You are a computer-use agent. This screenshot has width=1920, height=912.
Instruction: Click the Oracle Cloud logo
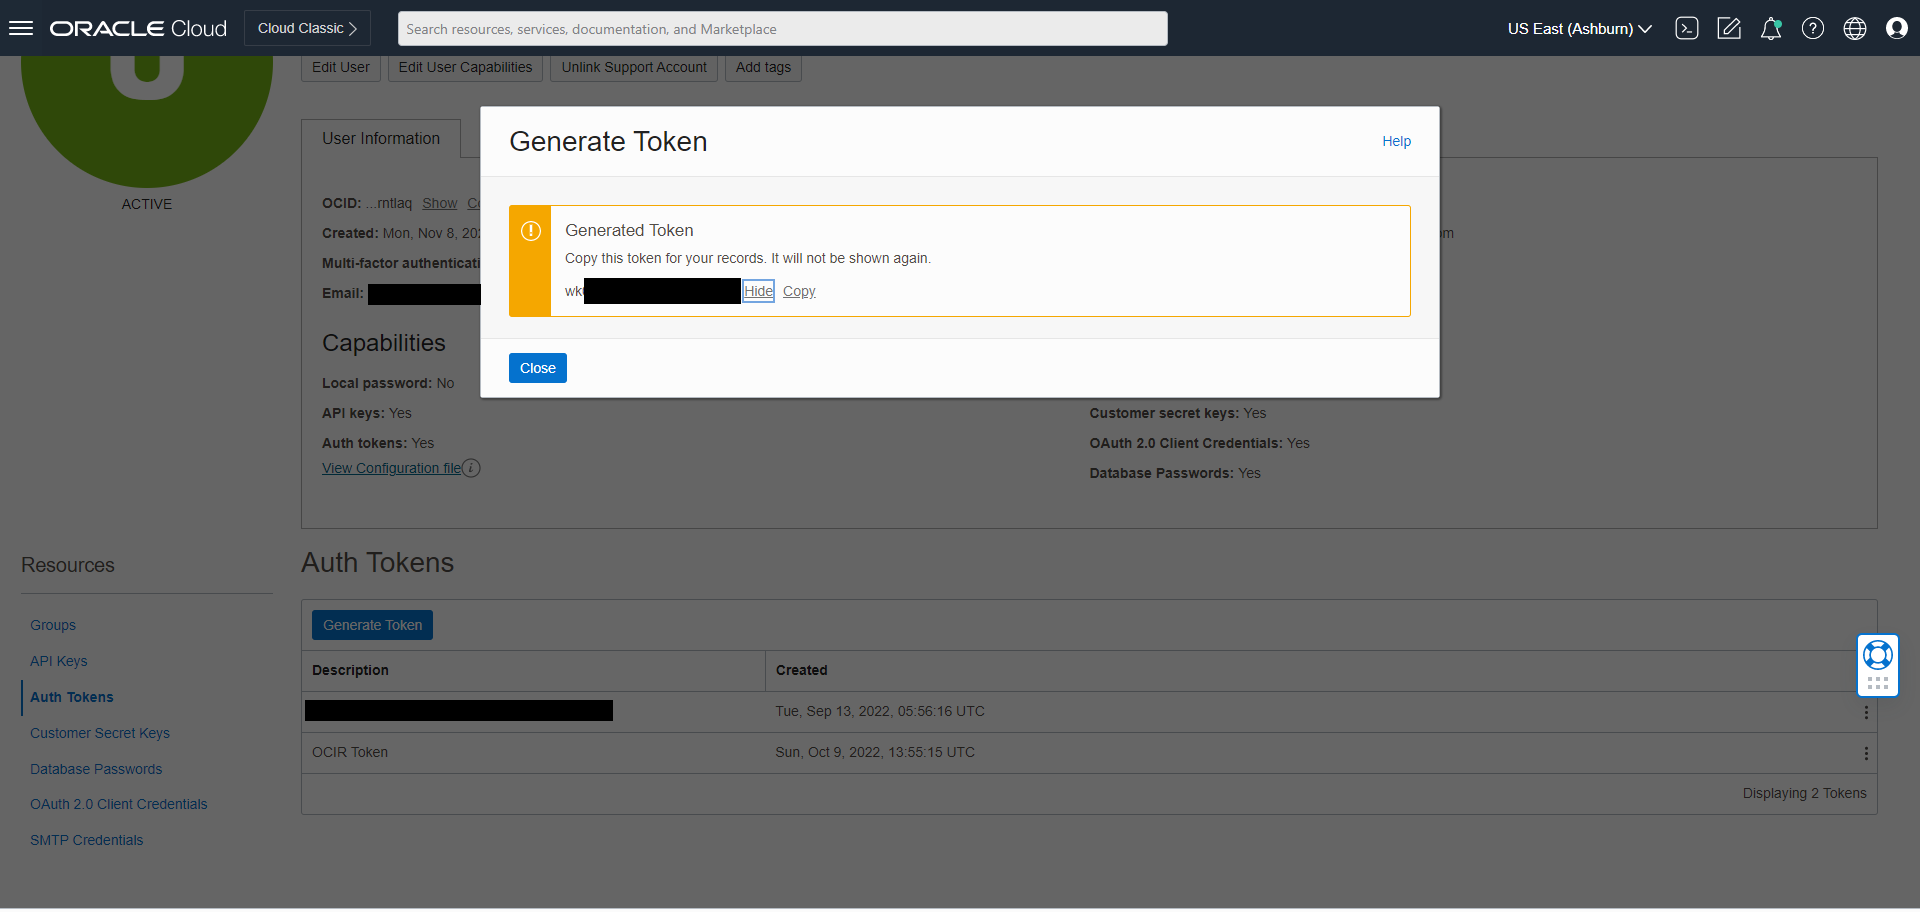tap(138, 28)
